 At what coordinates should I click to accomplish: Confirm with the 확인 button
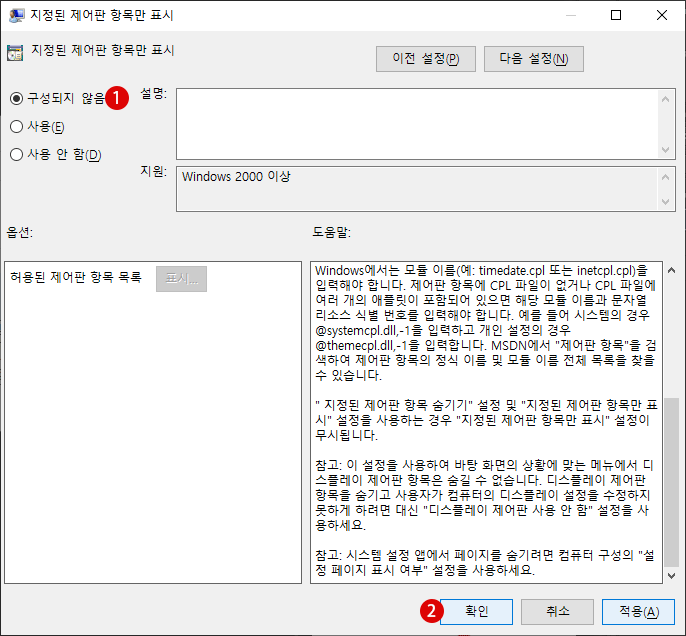[x=476, y=612]
